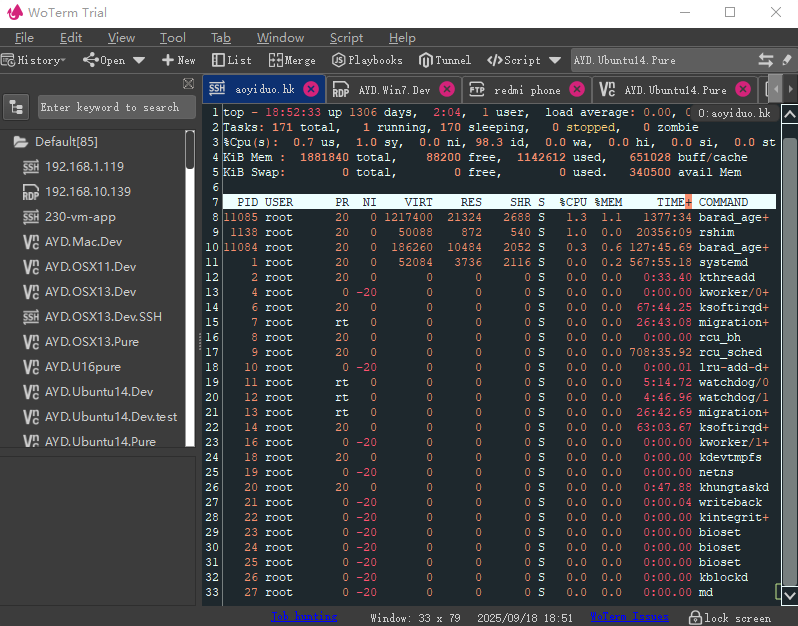
Task: Expand the Open dropdown arrow
Action: [x=139, y=60]
